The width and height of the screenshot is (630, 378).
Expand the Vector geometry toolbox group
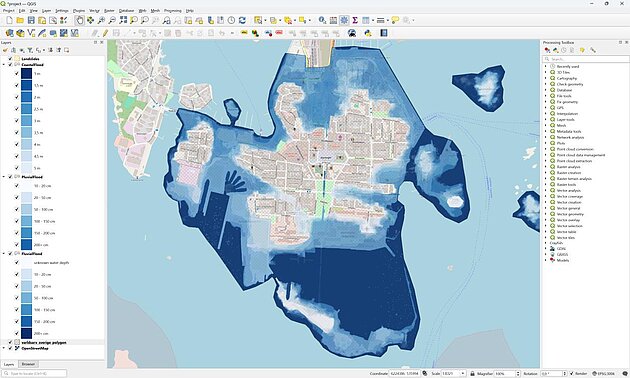546,214
